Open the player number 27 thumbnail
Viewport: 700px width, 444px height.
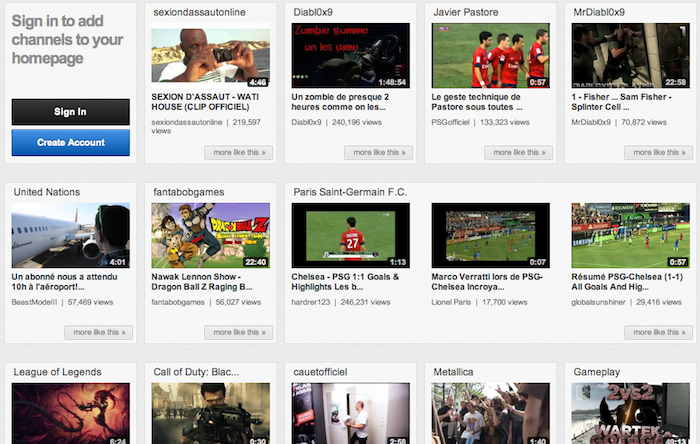(x=350, y=235)
